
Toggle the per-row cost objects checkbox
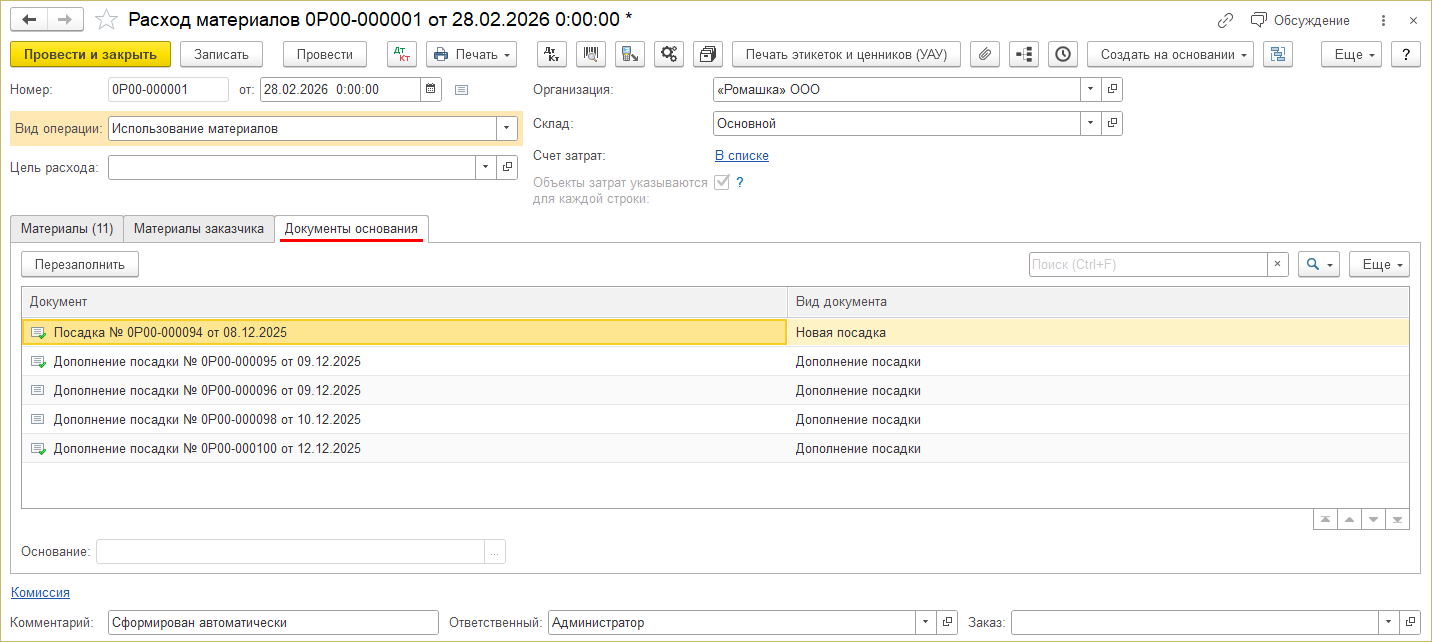721,182
